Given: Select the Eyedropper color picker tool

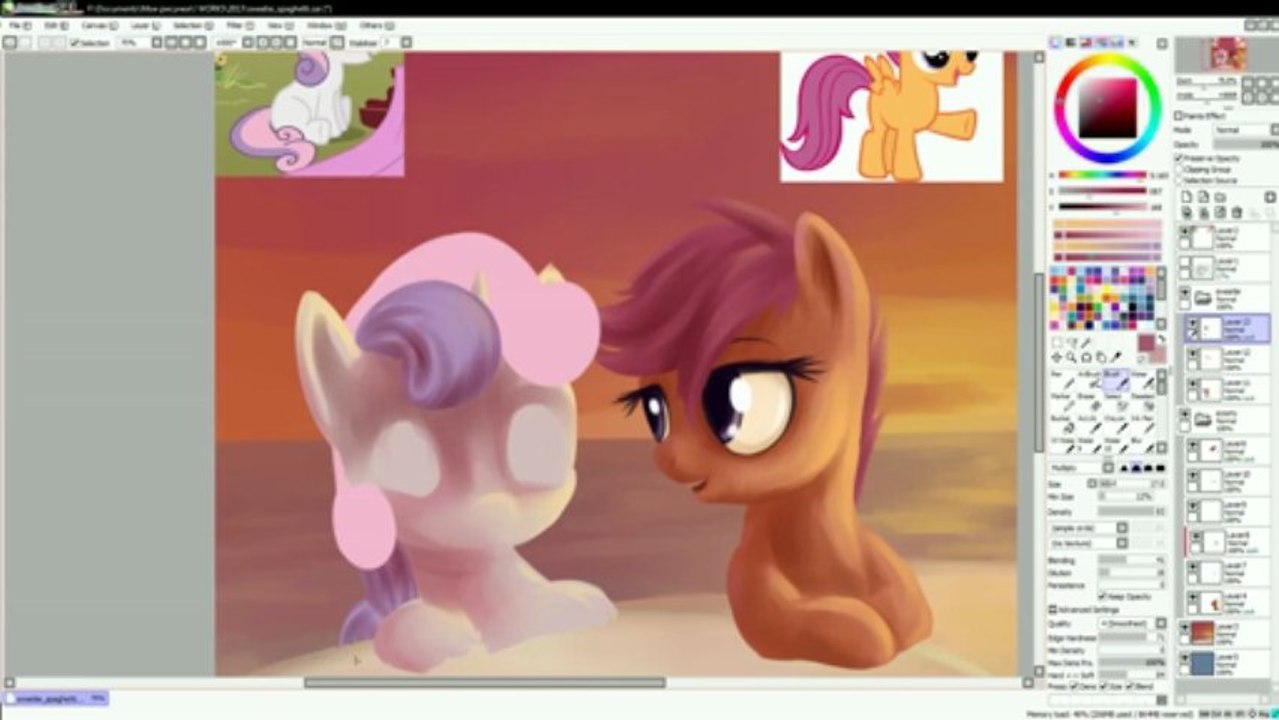Looking at the screenshot, I should click(x=1115, y=357).
